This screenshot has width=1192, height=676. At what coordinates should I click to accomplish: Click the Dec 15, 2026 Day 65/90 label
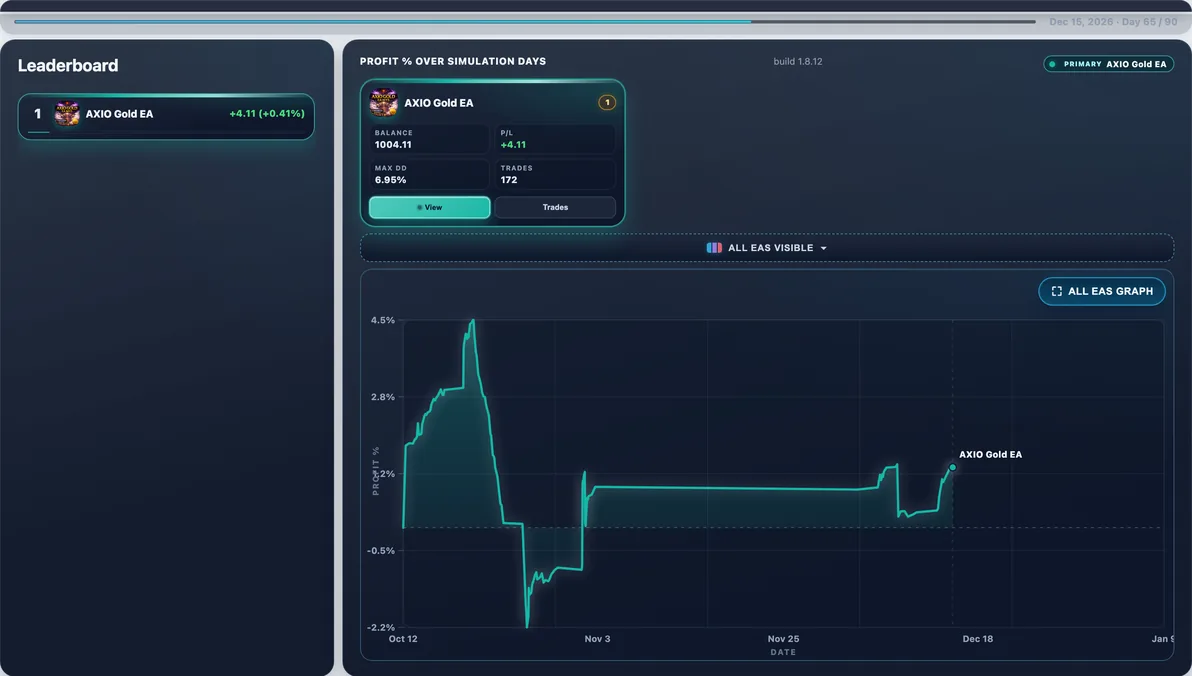(x=1113, y=22)
